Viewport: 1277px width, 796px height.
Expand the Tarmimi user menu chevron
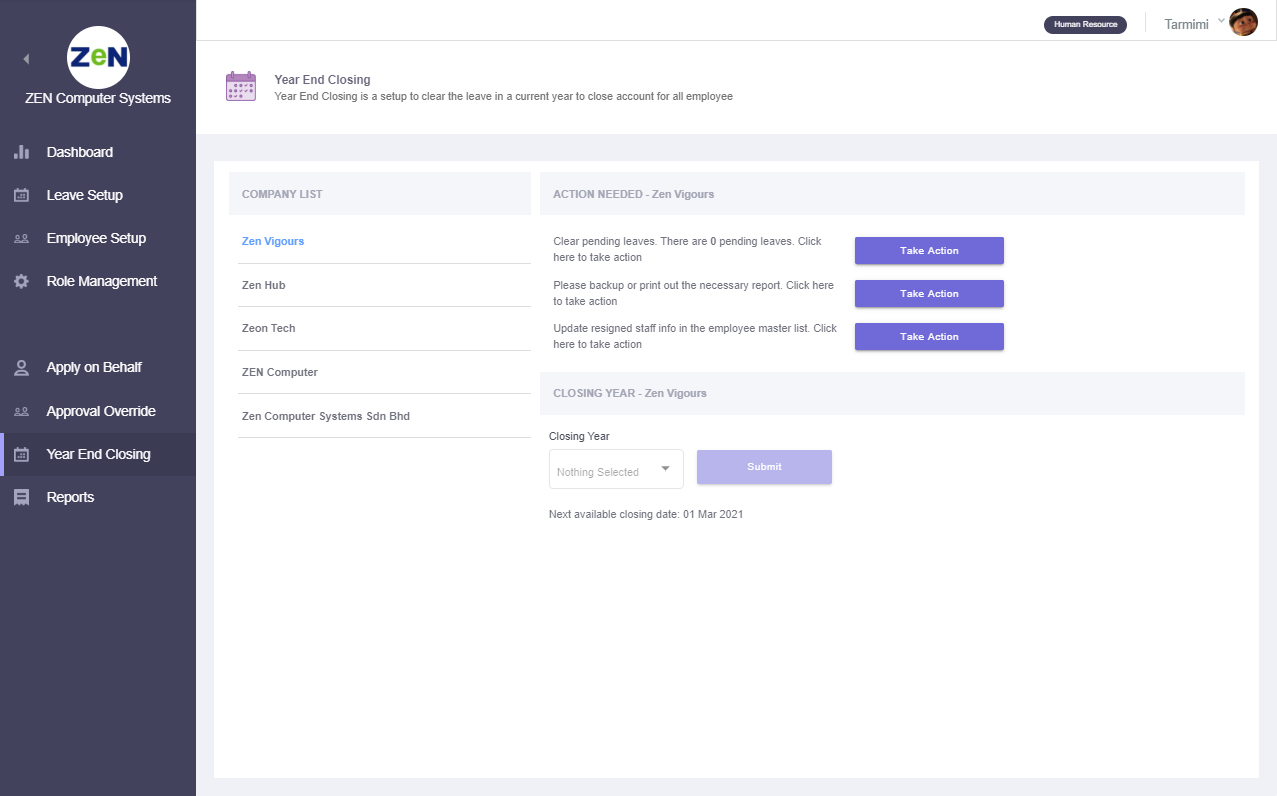click(x=1222, y=20)
